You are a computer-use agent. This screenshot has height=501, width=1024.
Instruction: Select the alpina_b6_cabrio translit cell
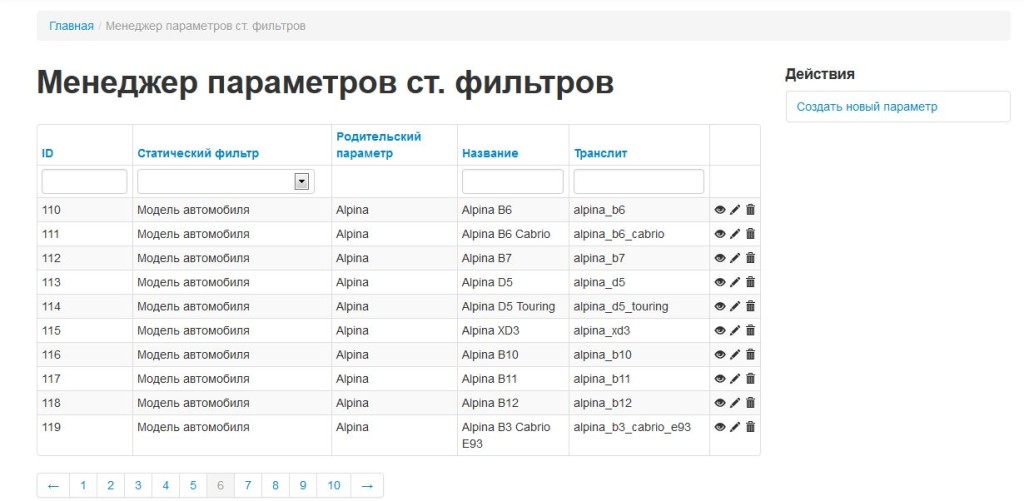(x=639, y=234)
